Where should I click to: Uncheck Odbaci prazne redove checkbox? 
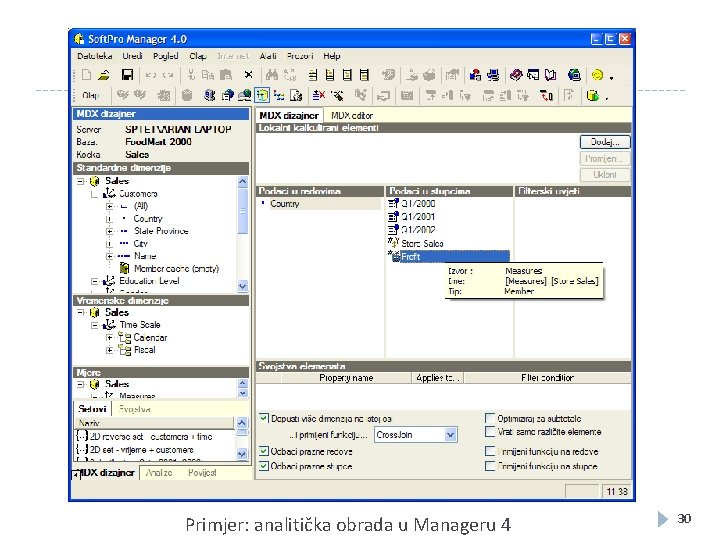point(264,451)
